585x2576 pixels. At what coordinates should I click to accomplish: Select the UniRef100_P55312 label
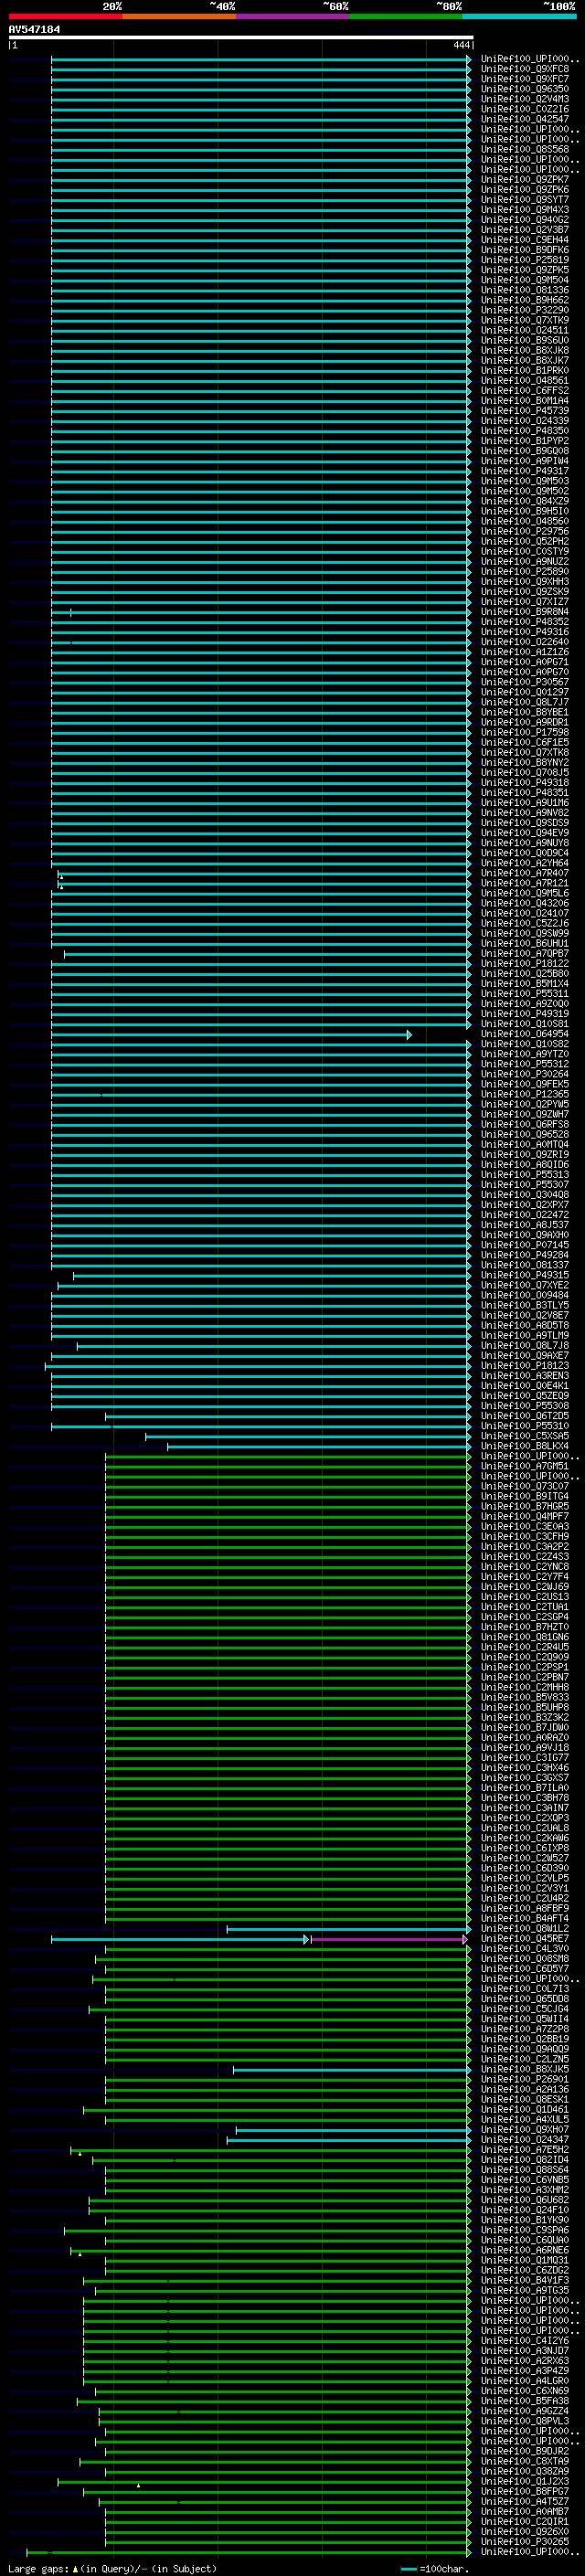tap(524, 1064)
